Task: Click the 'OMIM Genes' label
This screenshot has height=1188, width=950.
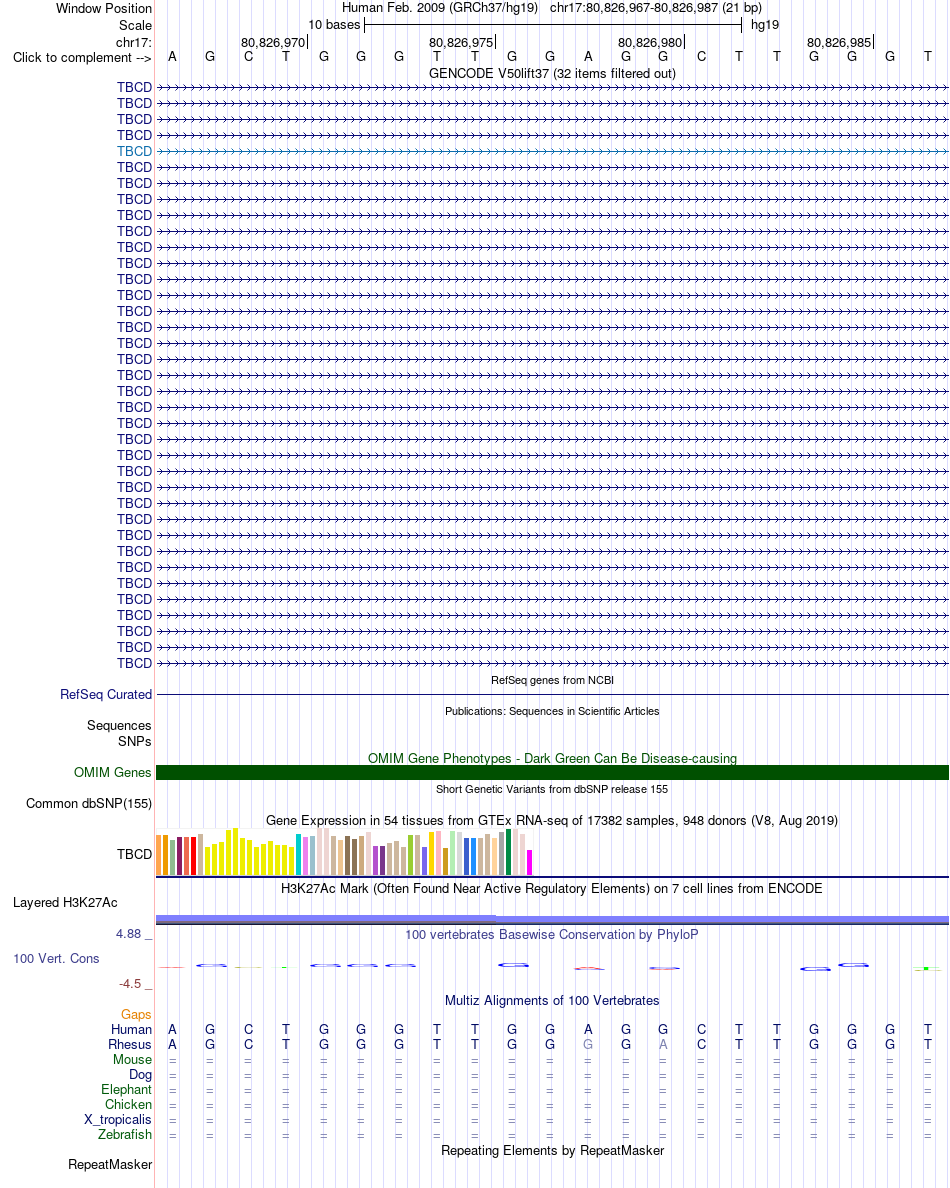Action: (x=113, y=772)
